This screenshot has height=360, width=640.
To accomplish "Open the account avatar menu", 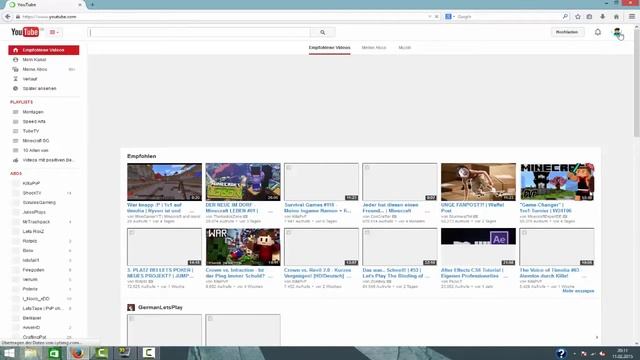I will 617,32.
